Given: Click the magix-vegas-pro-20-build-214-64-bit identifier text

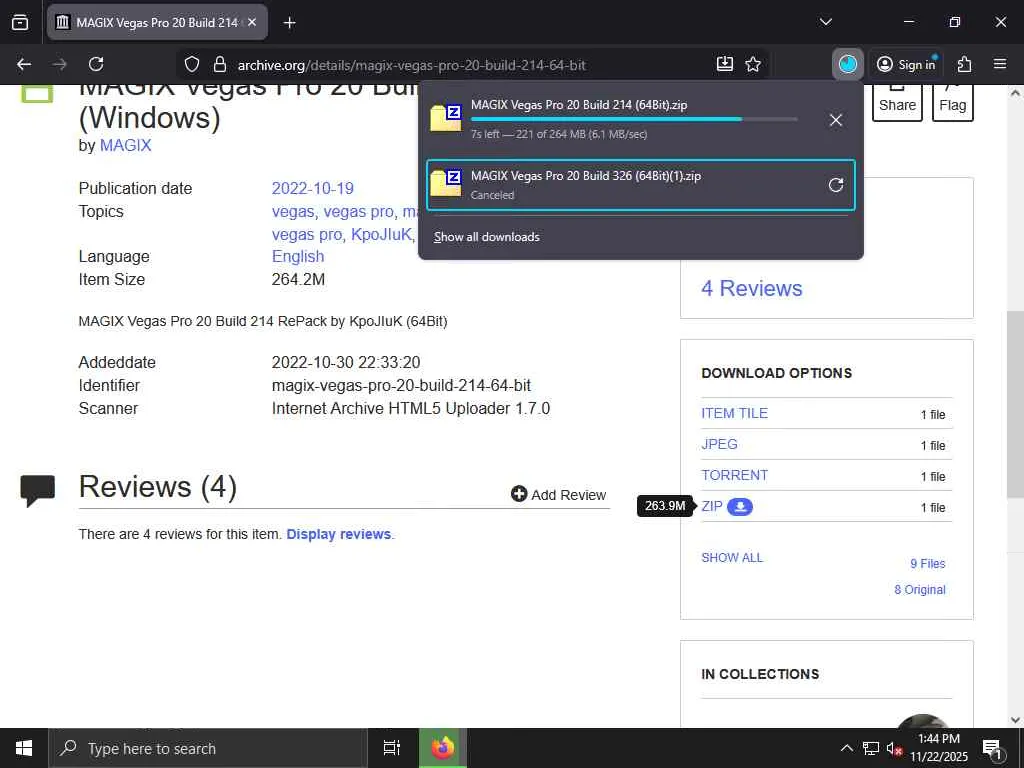Looking at the screenshot, I should point(401,385).
